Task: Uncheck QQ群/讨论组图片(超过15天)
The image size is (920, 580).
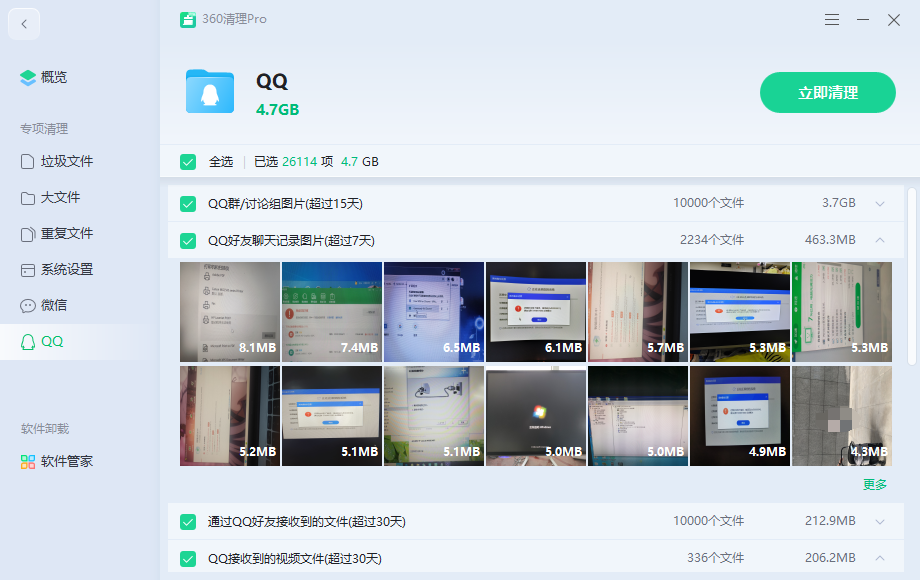Action: point(188,204)
